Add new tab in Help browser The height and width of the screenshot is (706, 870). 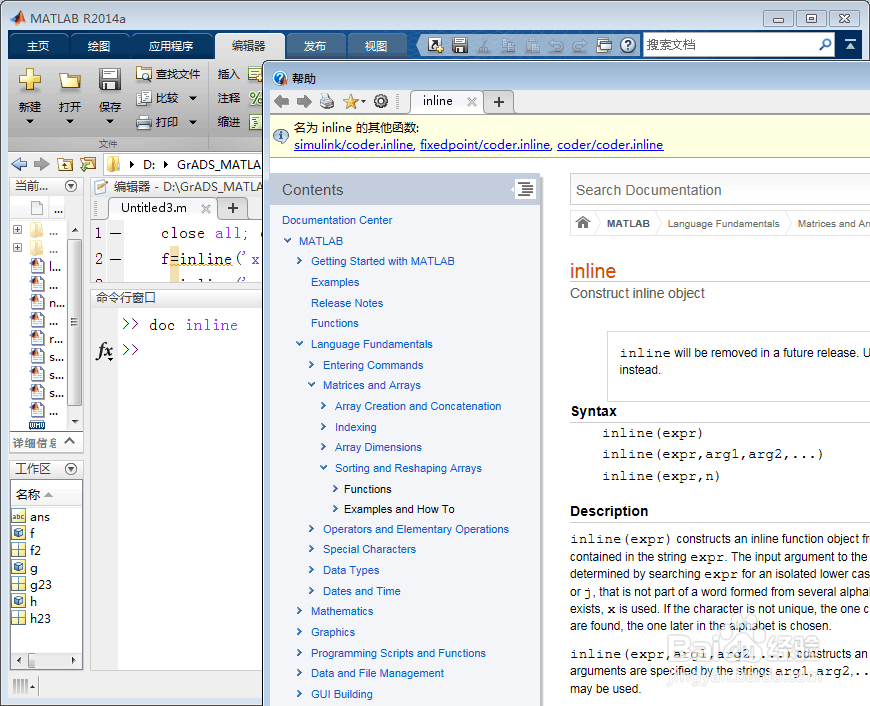click(x=499, y=102)
